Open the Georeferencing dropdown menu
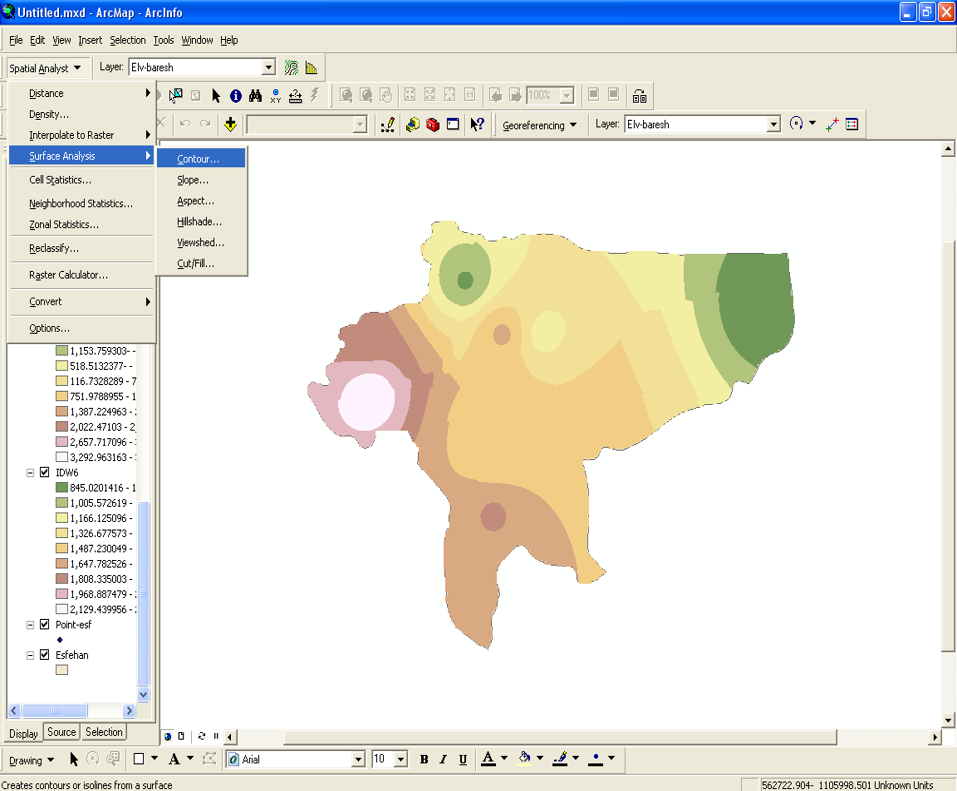957x791 pixels. (540, 125)
